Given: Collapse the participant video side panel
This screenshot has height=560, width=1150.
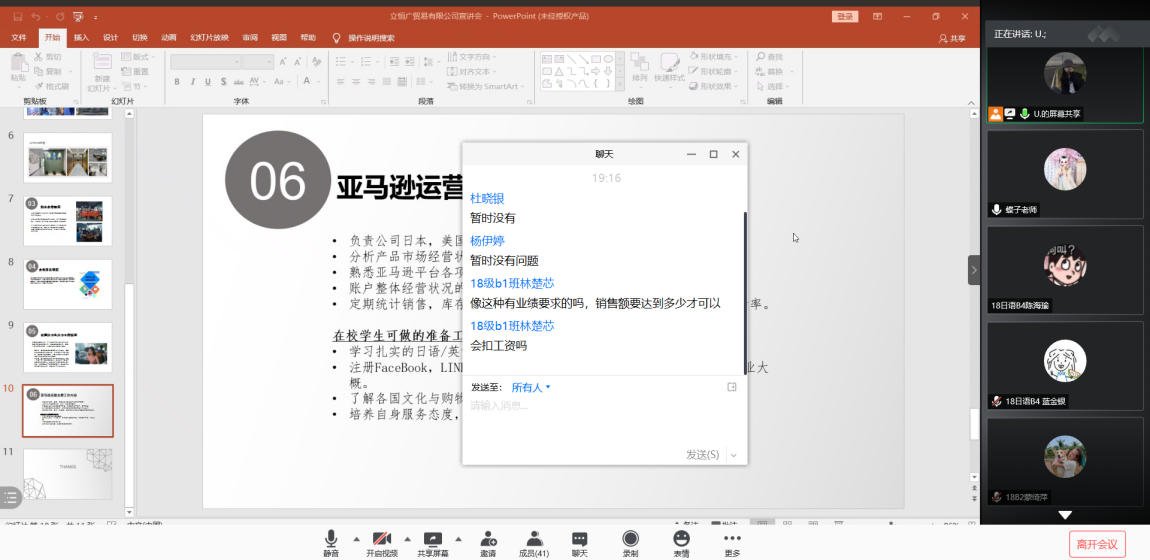Looking at the screenshot, I should pyautogui.click(x=974, y=270).
